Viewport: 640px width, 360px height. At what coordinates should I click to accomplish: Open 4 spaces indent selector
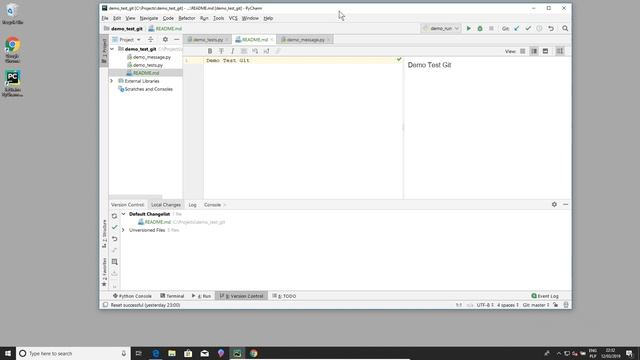[508, 305]
